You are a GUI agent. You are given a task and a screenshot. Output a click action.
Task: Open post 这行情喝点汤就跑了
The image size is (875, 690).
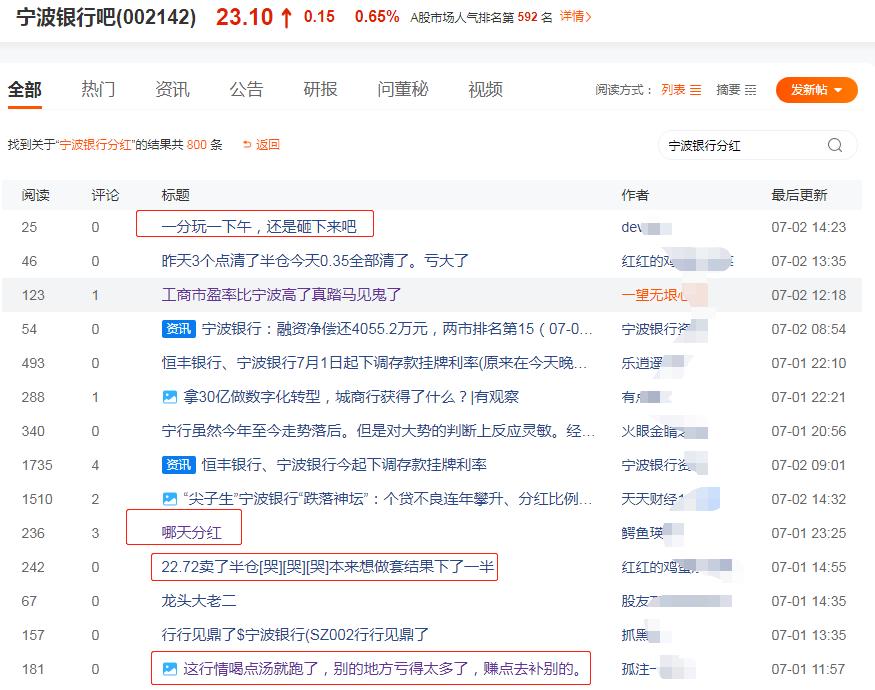pos(382,669)
